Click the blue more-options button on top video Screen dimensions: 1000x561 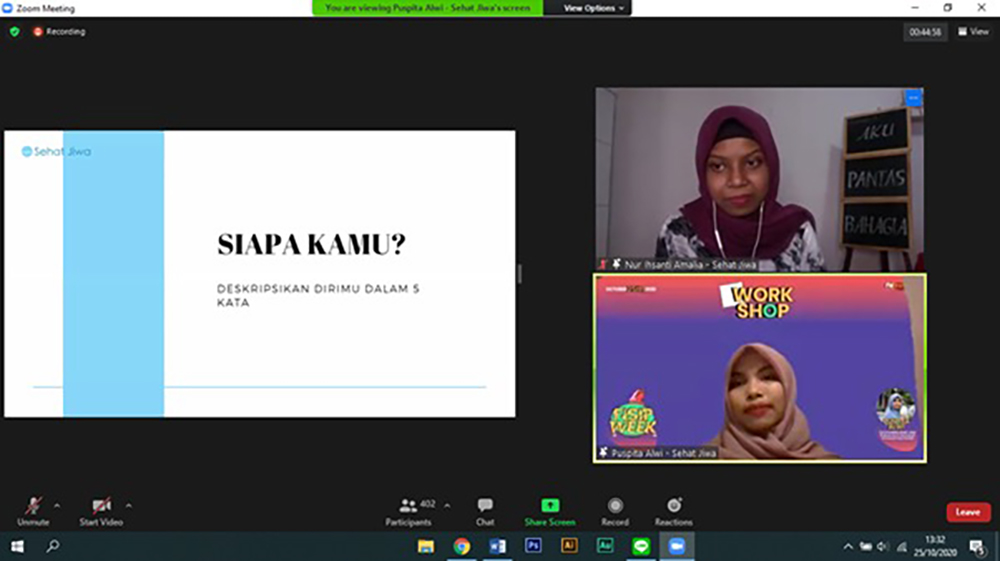coord(913,98)
